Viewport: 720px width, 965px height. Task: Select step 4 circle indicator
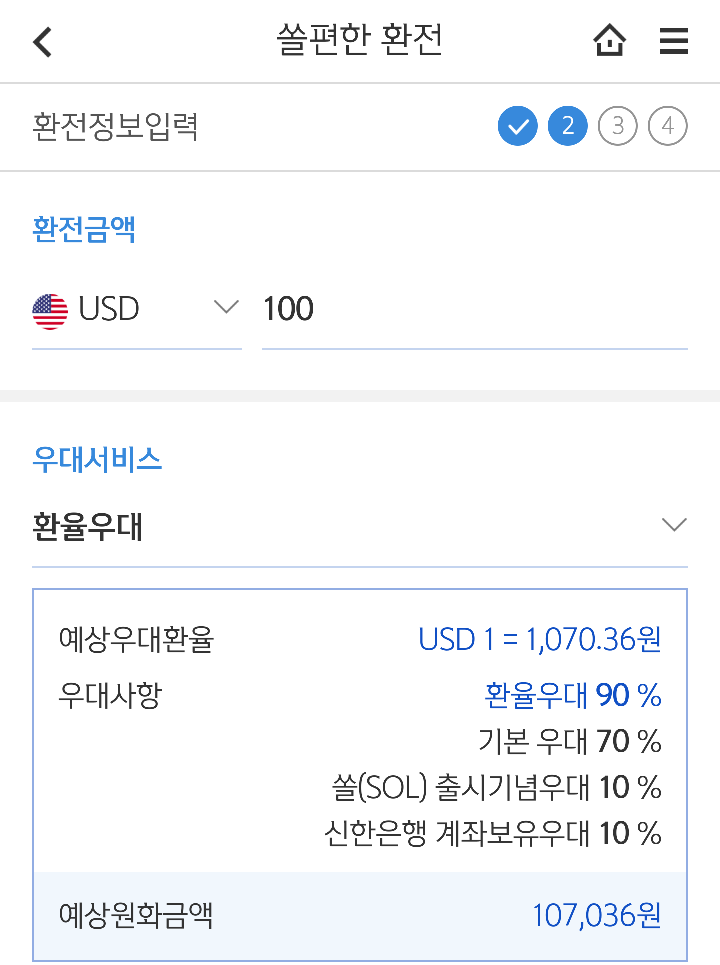tap(668, 126)
